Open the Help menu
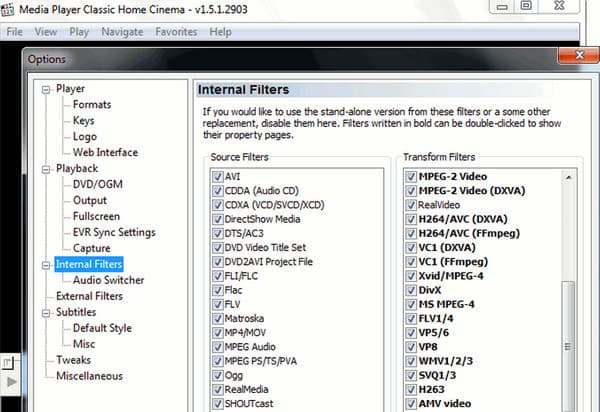This screenshot has height=412, width=600. (x=220, y=32)
